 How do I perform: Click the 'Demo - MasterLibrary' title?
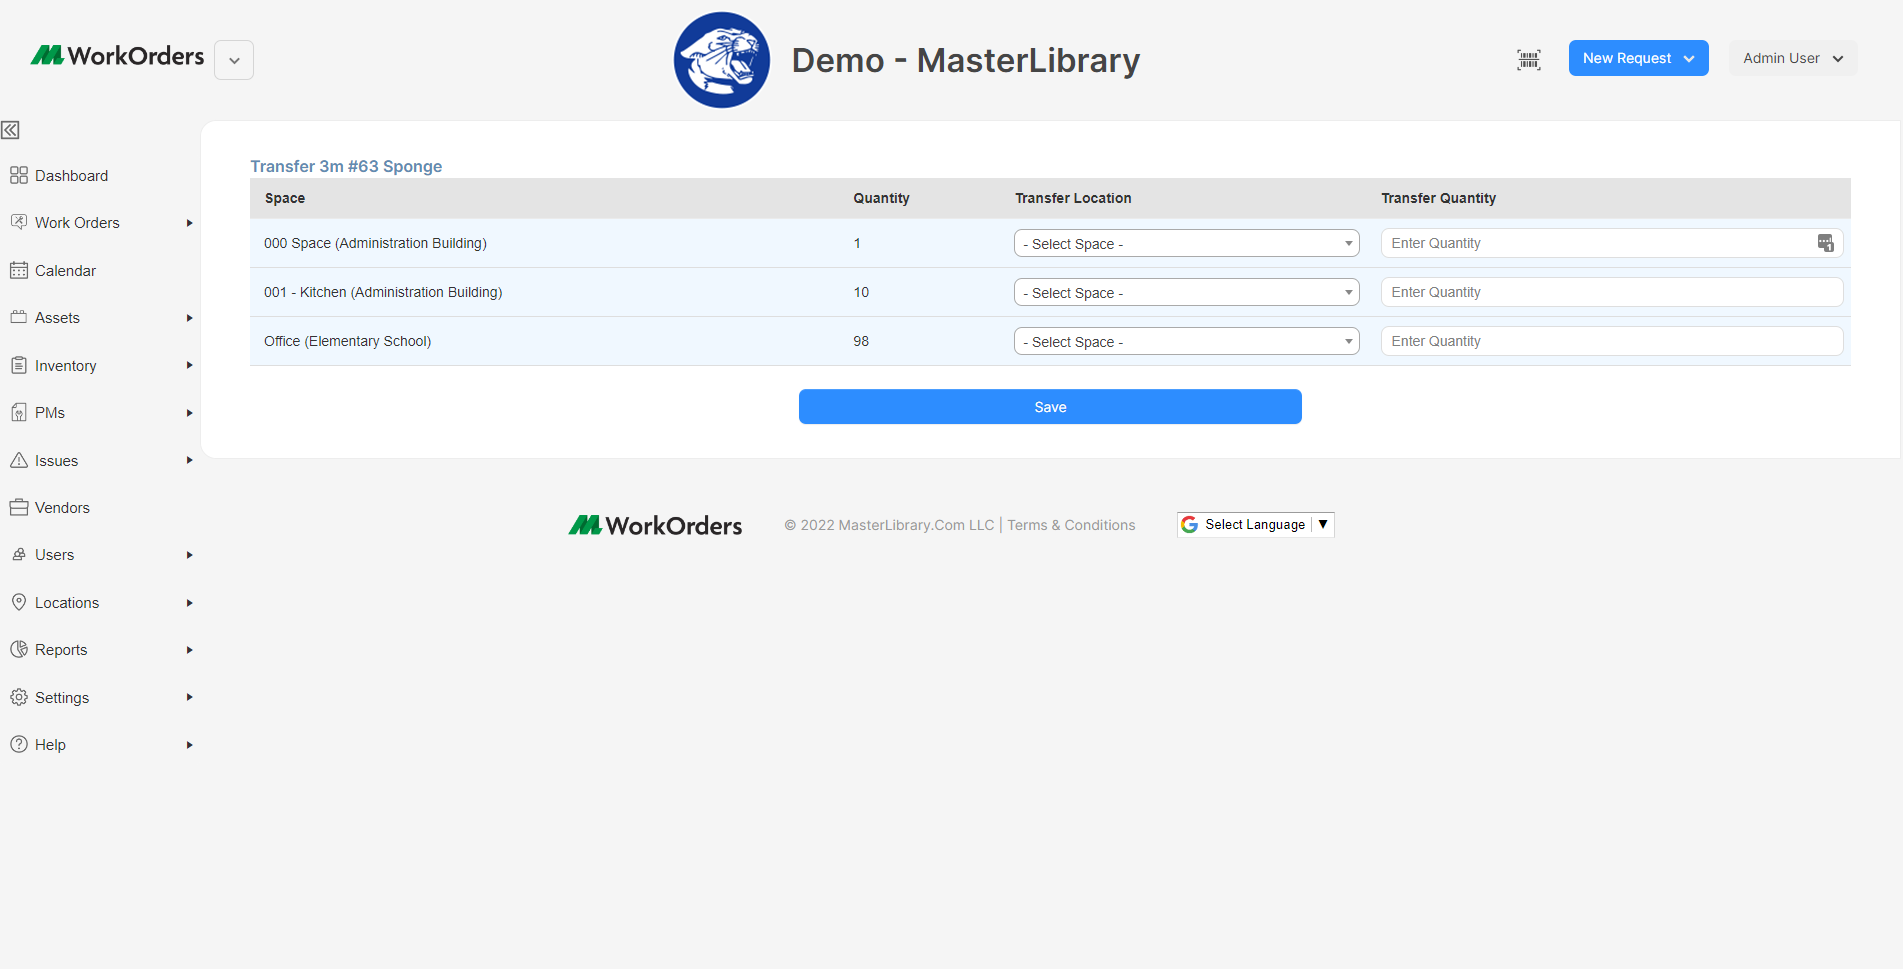pyautogui.click(x=965, y=60)
